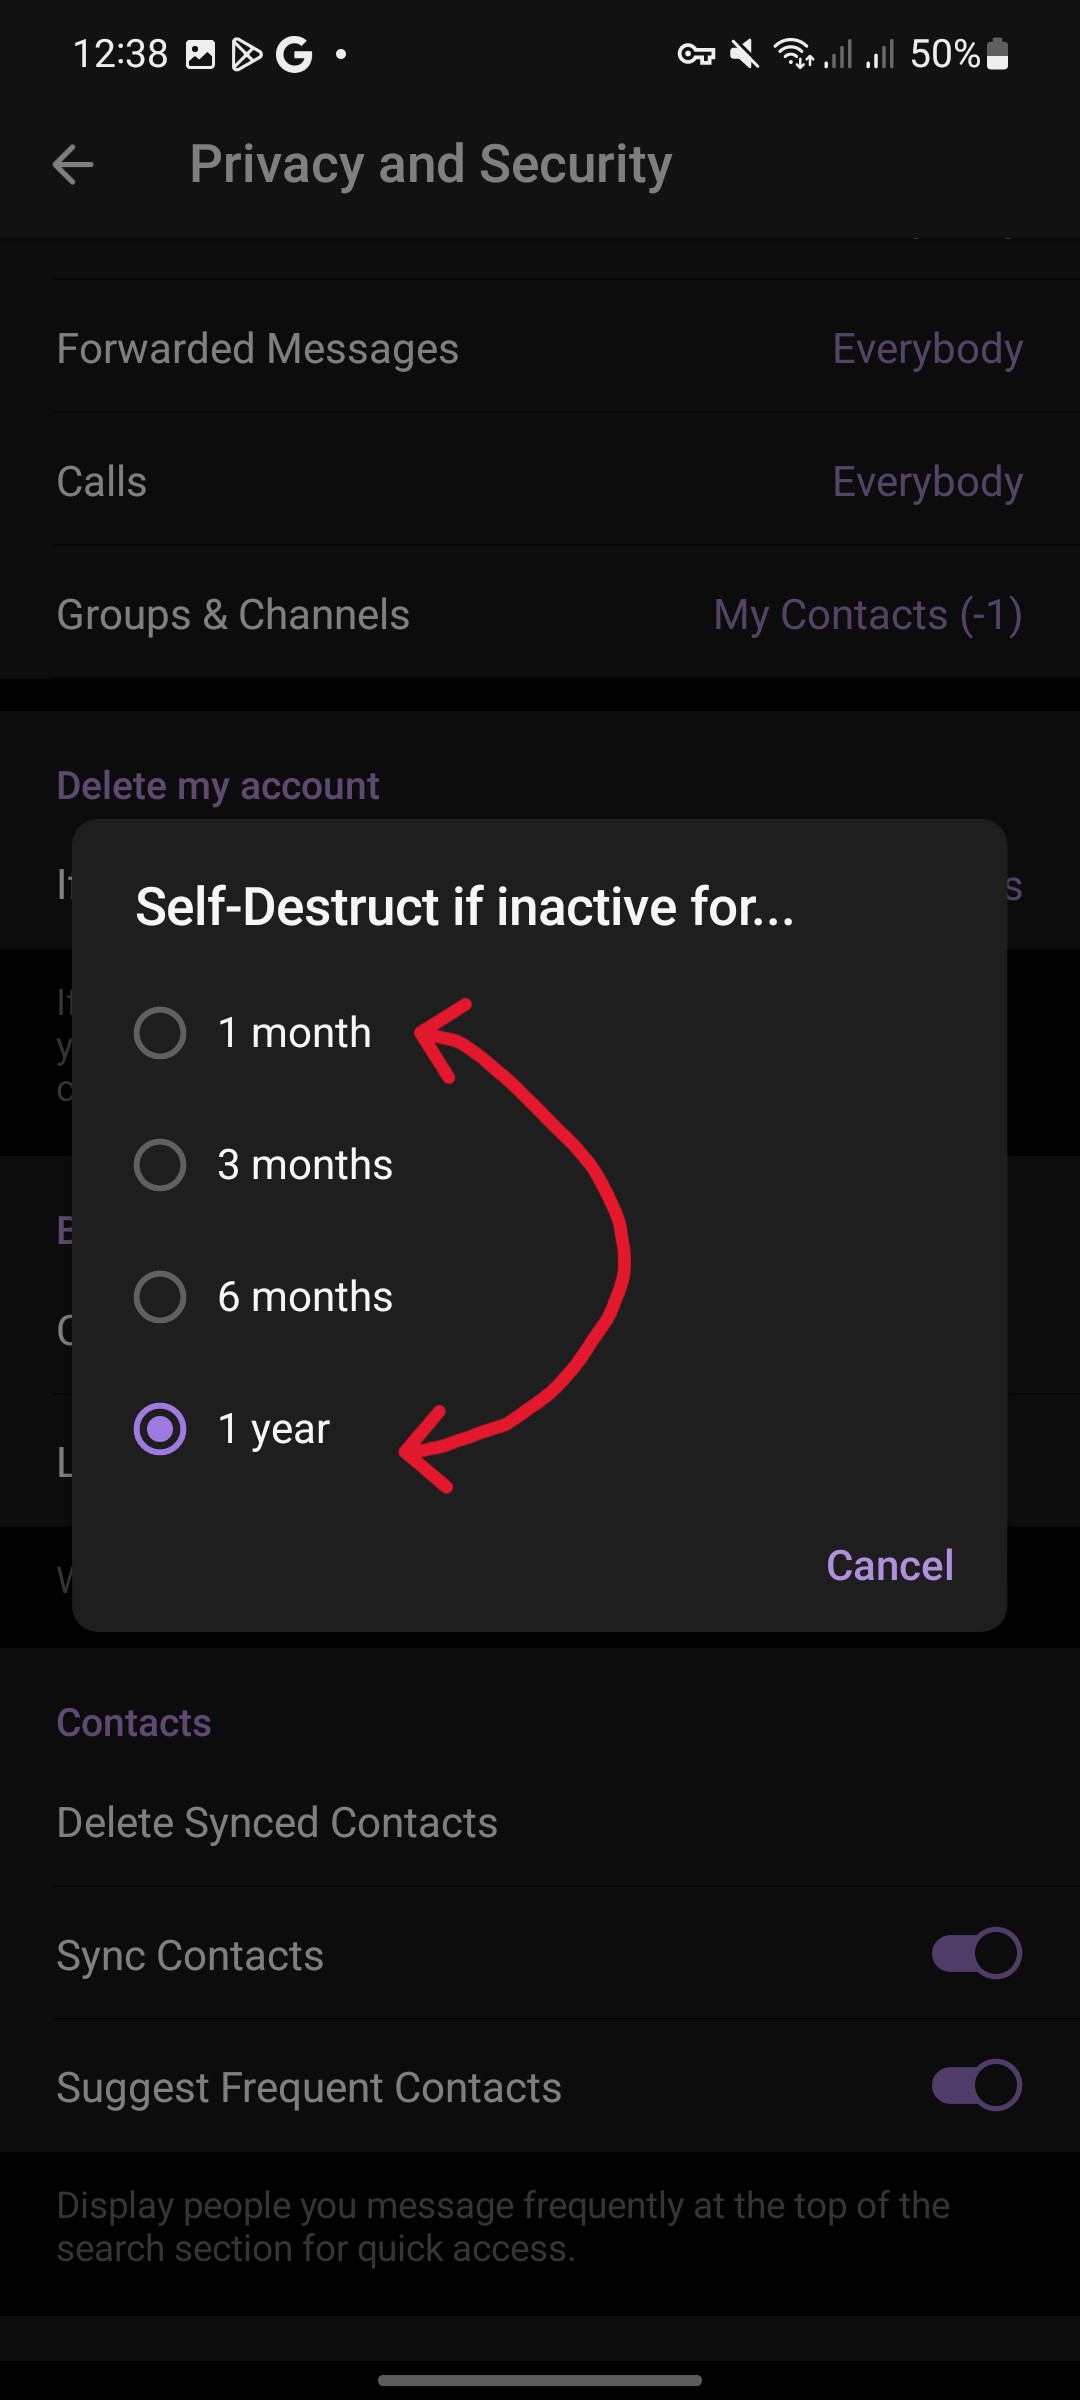Tap the Google notification icon
The height and width of the screenshot is (2400, 1080).
294,55
